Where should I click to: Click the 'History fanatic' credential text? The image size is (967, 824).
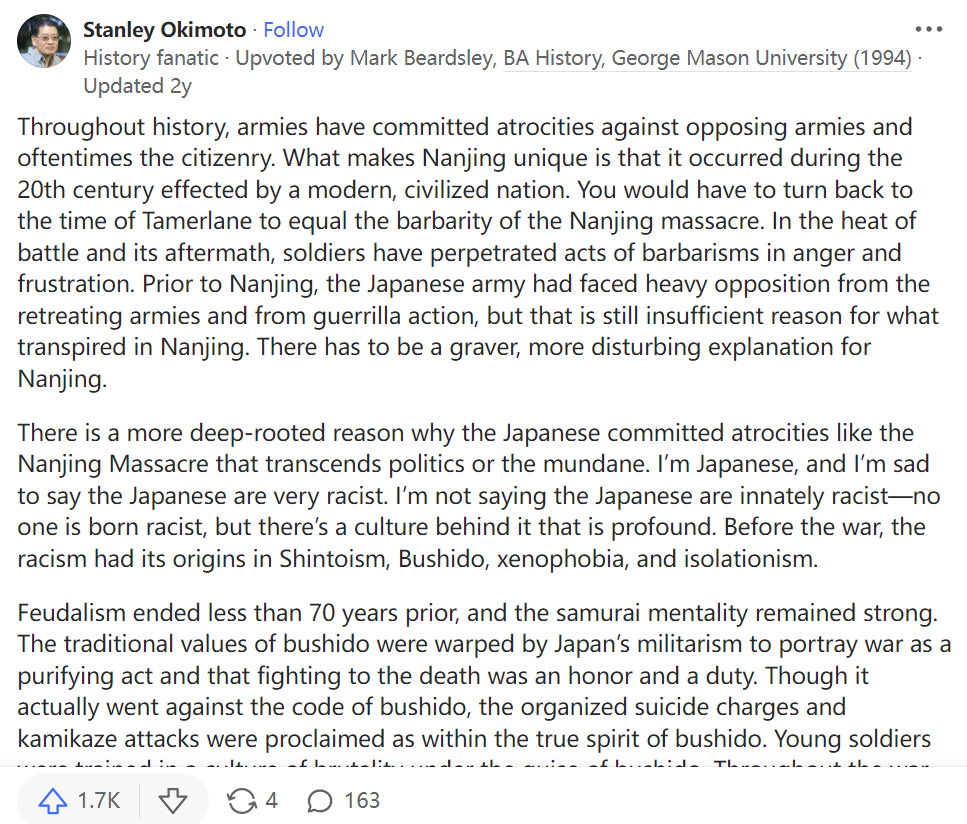(151, 58)
